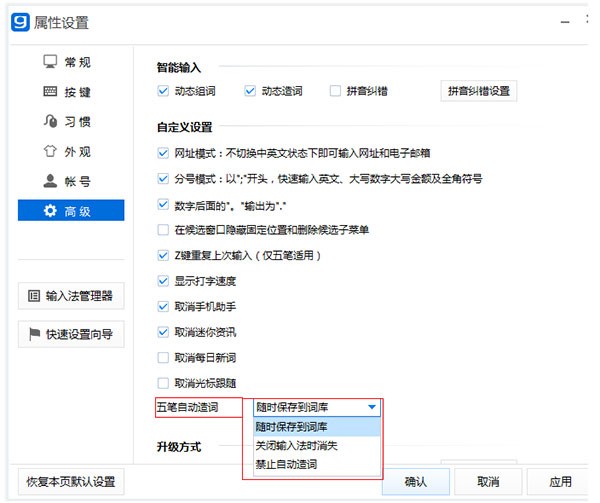Viewport: 600px width, 503px height.
Task: Click the list icon on 输入法管理器 button
Action: click(34, 296)
